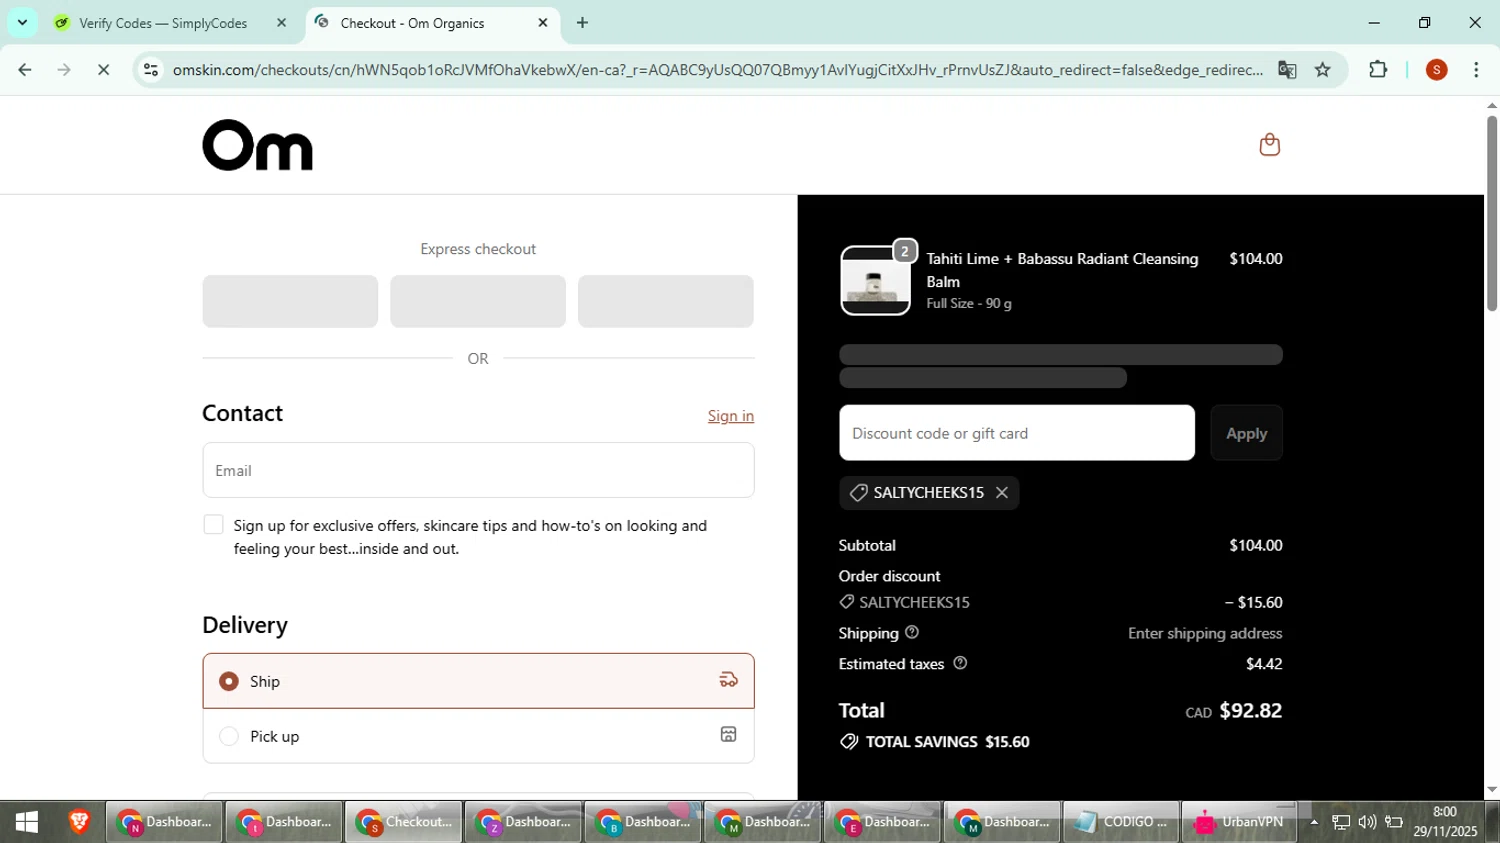This screenshot has width=1500, height=843.
Task: Click the store icon in Pick up row
Action: 728,735
